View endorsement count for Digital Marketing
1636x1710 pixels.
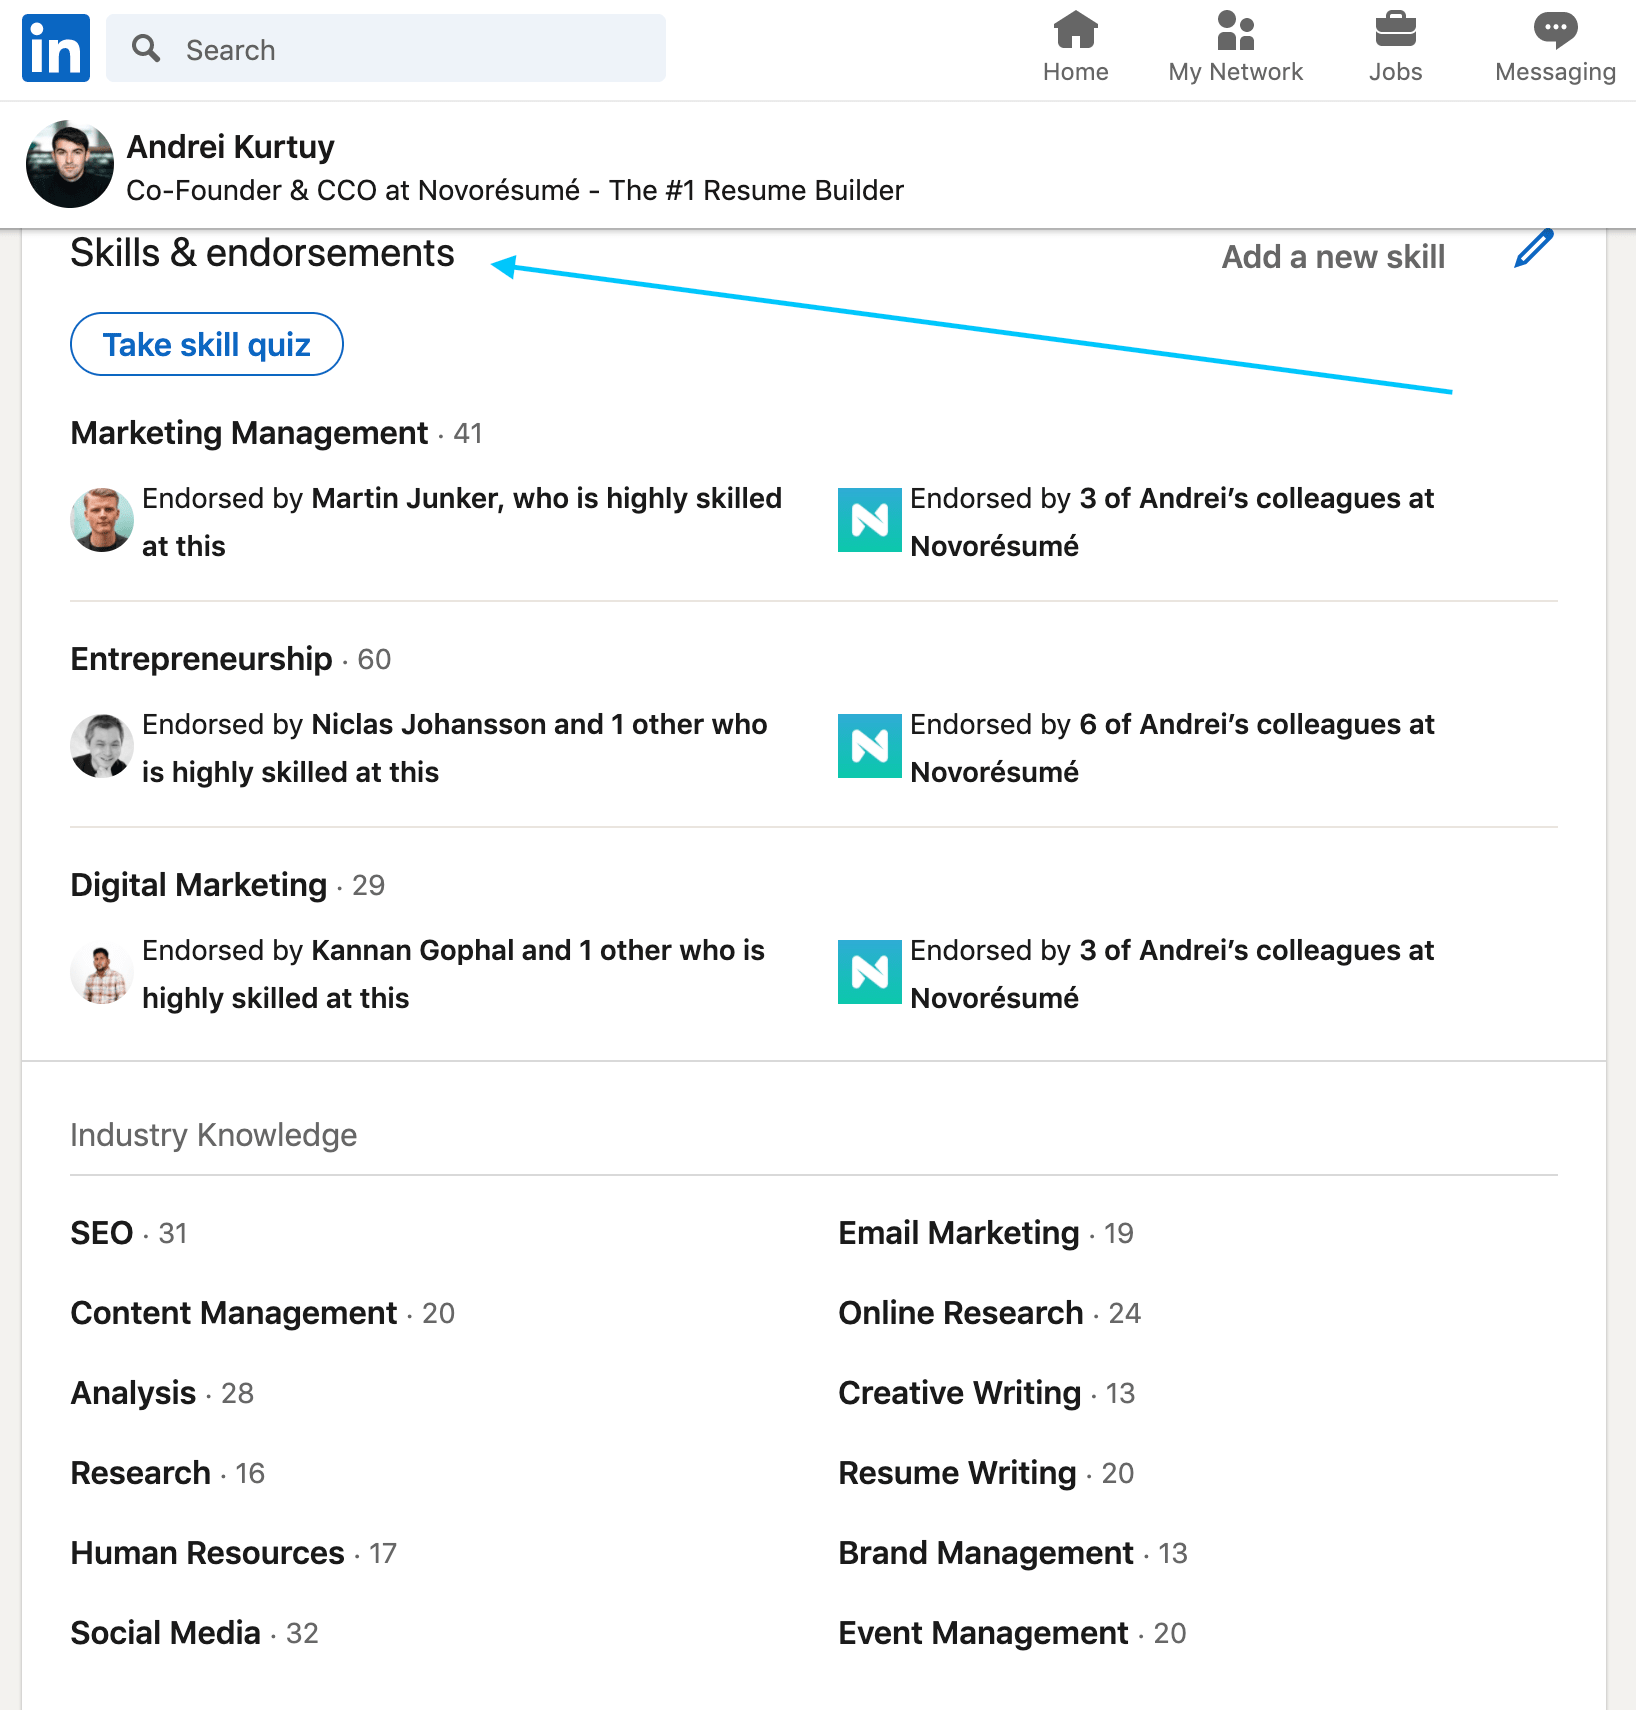coord(368,885)
